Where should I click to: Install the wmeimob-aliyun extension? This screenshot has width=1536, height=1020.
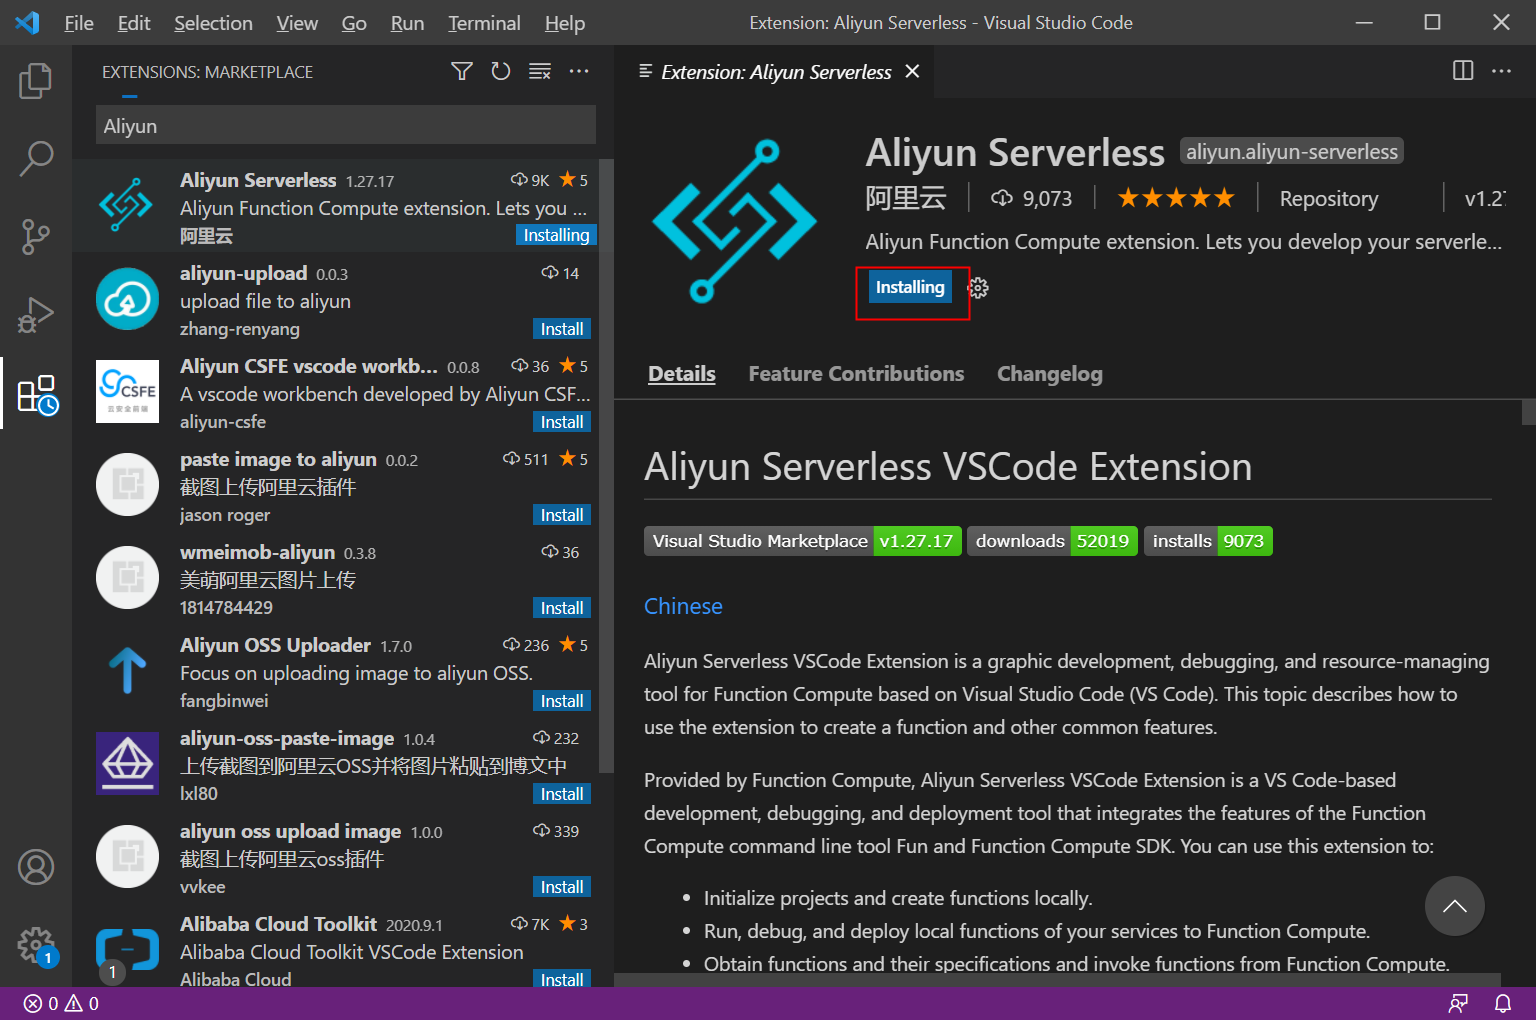562,608
